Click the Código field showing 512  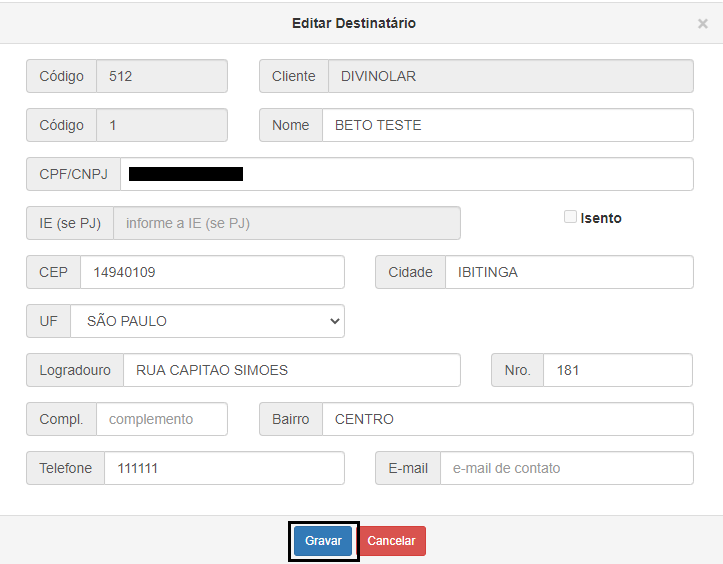click(x=161, y=76)
